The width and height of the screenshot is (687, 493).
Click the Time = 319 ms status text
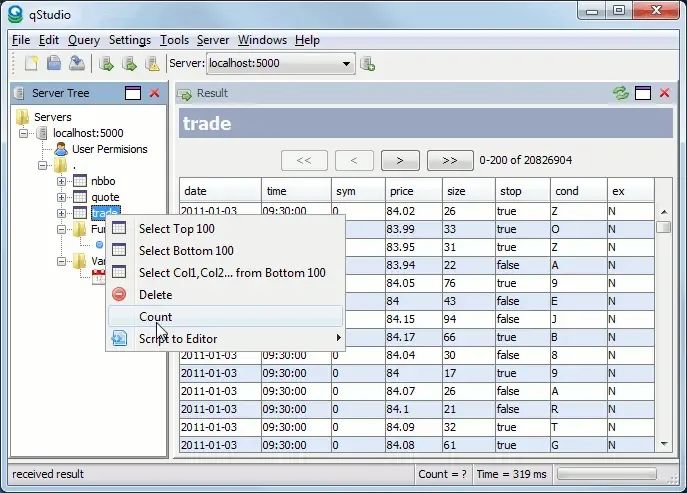click(511, 474)
